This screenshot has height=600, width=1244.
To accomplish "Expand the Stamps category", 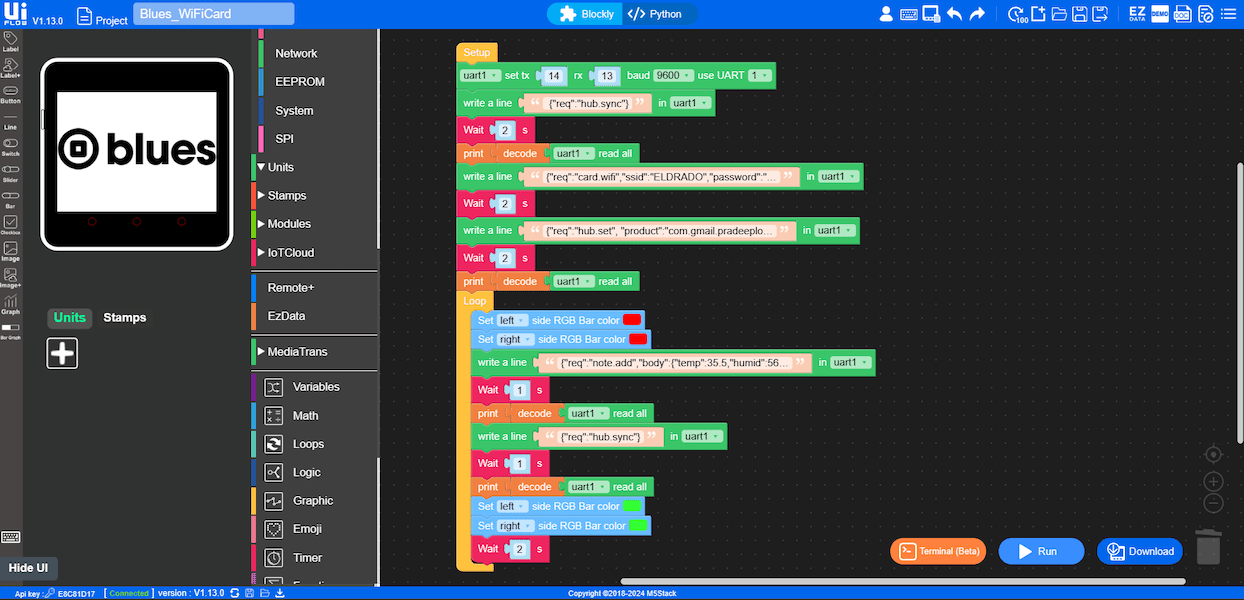I will (282, 195).
